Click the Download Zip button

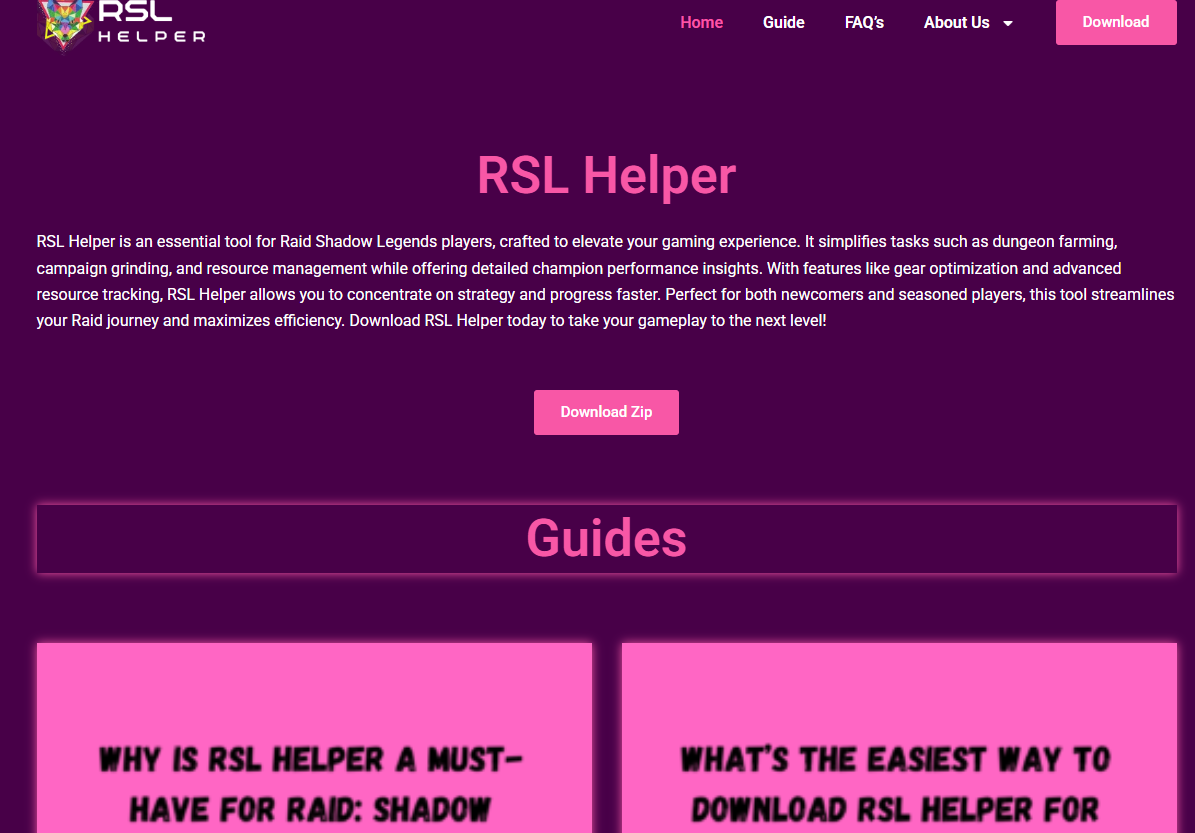606,412
